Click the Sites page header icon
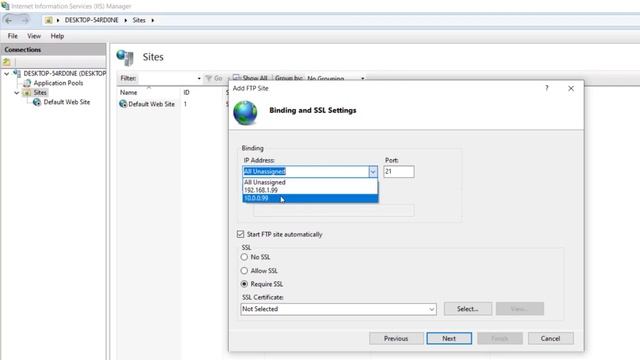640x360 pixels. click(x=125, y=58)
